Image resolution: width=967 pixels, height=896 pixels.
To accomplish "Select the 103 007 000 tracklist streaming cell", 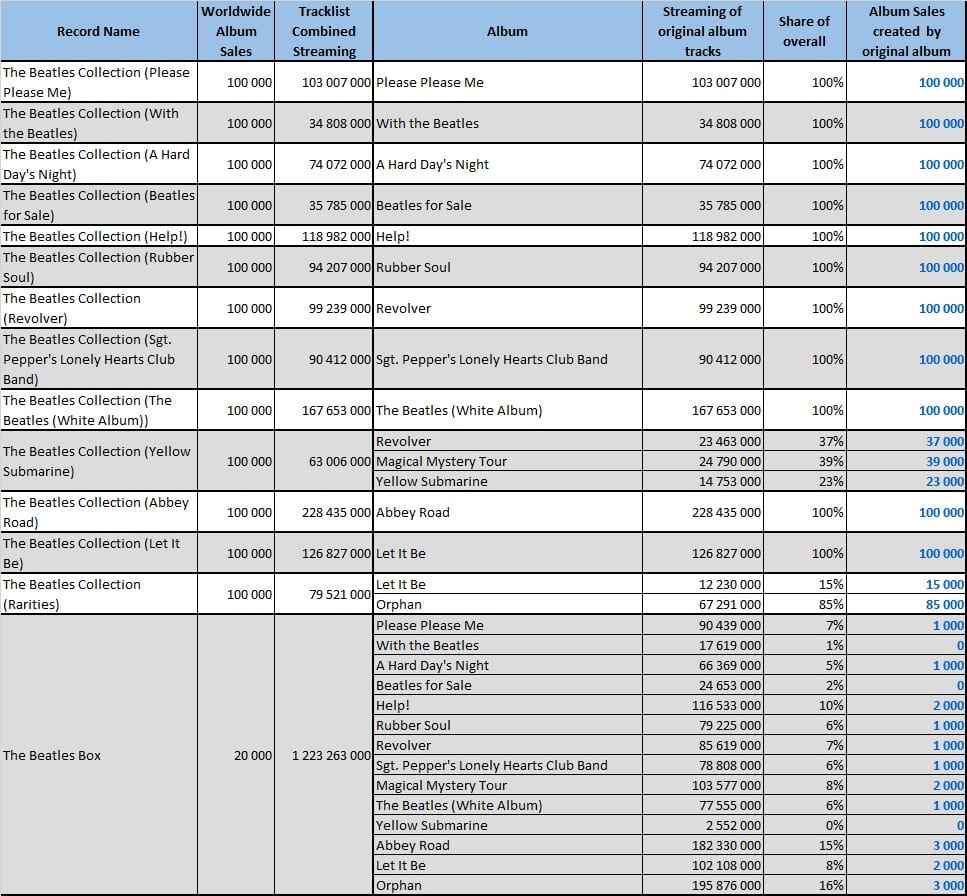I will point(324,82).
